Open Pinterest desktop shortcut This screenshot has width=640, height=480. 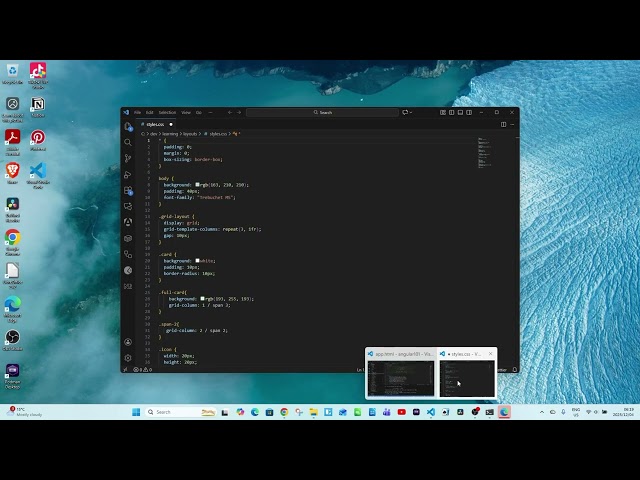[x=38, y=140]
